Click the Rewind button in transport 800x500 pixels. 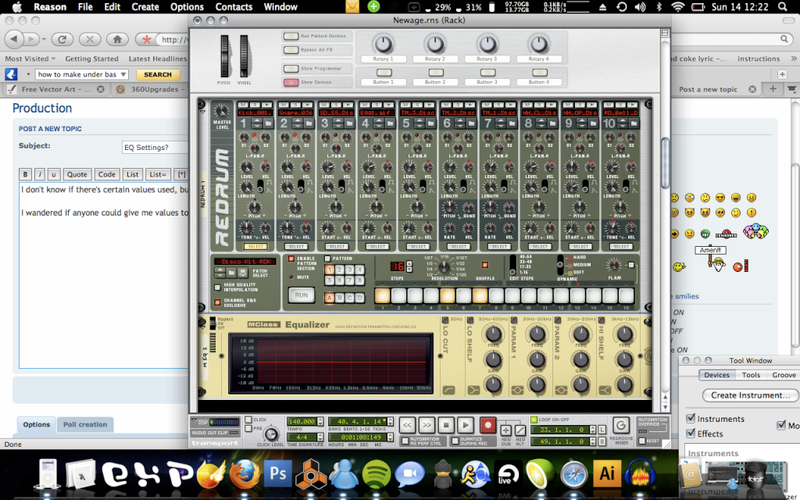tap(407, 424)
